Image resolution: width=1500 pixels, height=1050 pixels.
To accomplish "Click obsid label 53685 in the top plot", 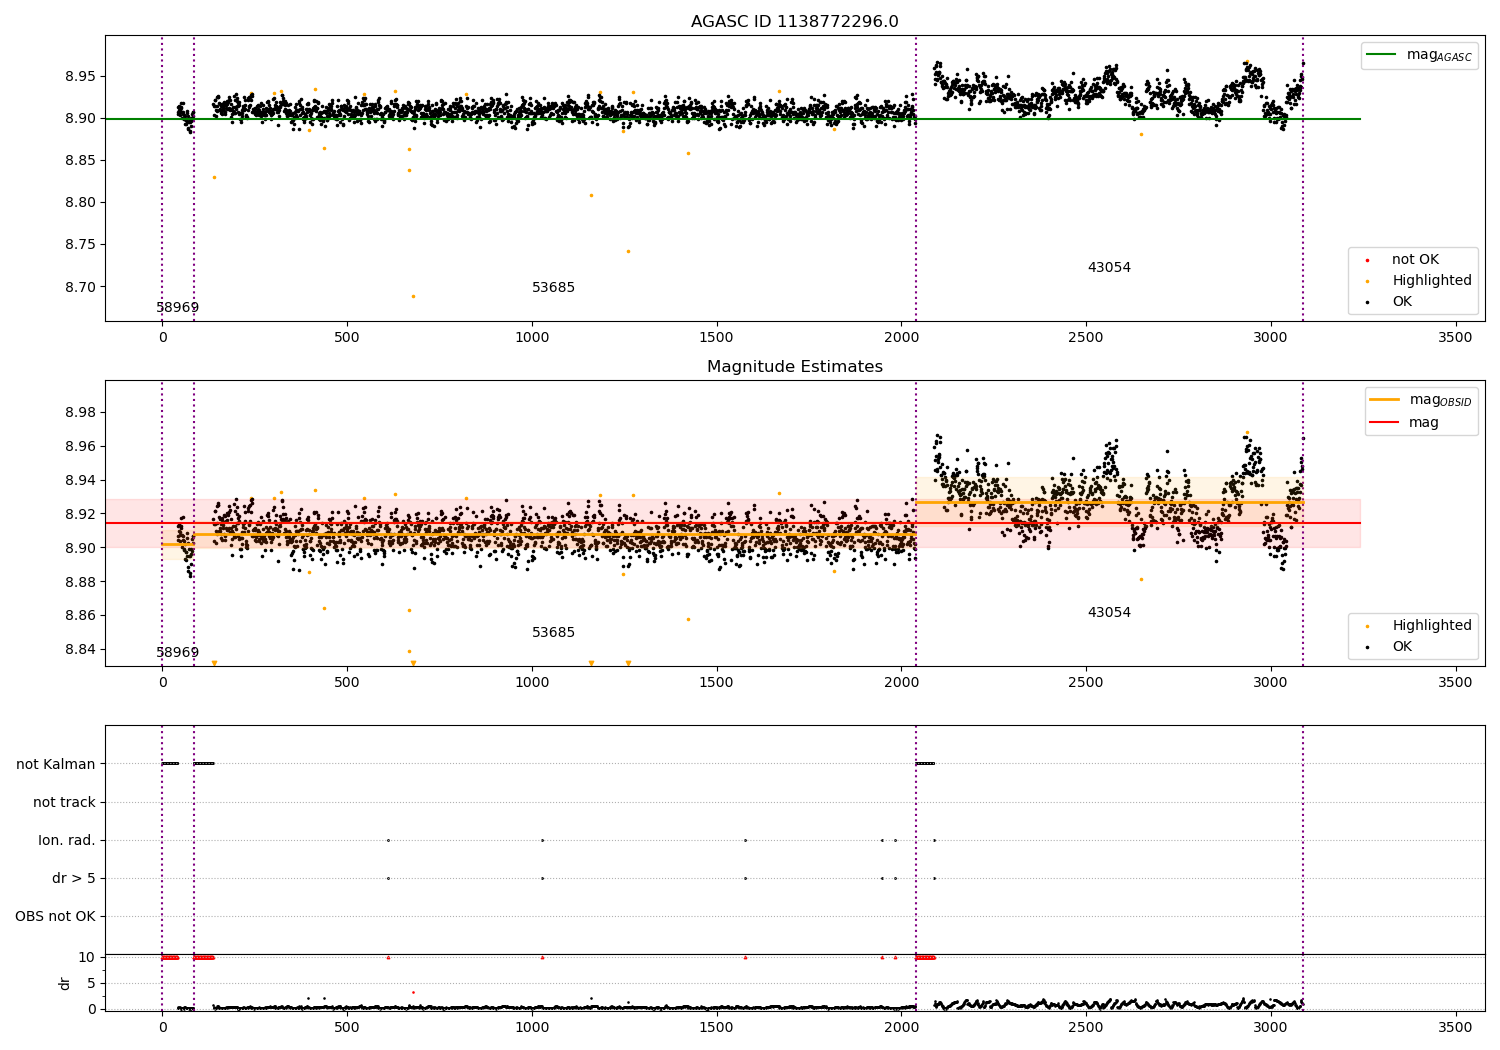I will pos(553,287).
